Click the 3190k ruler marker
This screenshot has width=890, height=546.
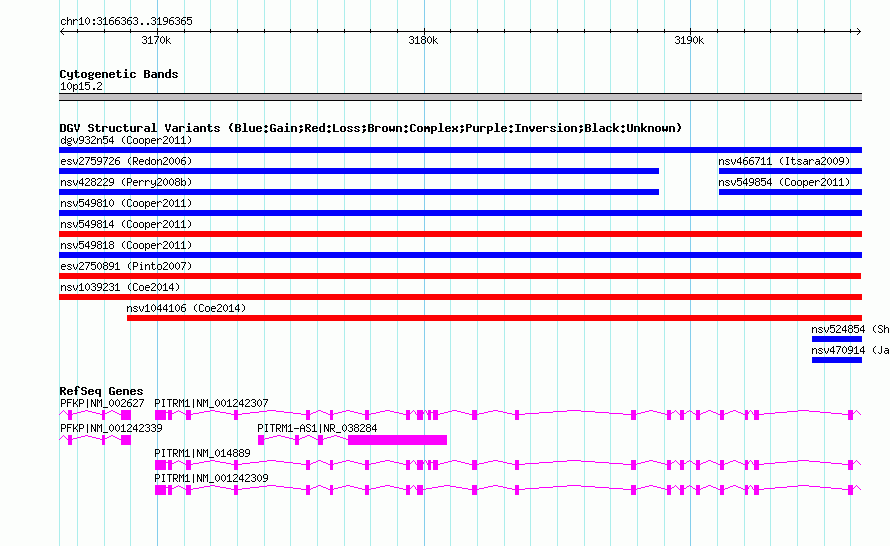pyautogui.click(x=689, y=40)
